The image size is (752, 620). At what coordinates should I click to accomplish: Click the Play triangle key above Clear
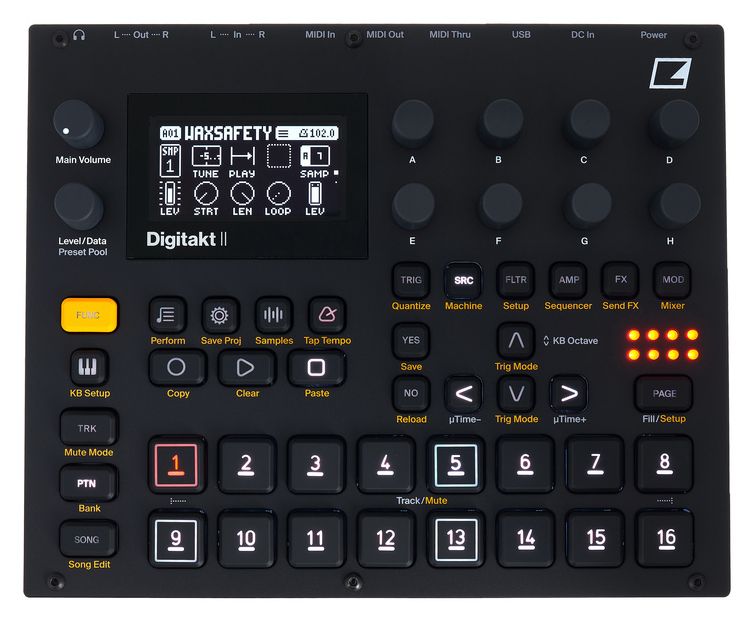246,367
